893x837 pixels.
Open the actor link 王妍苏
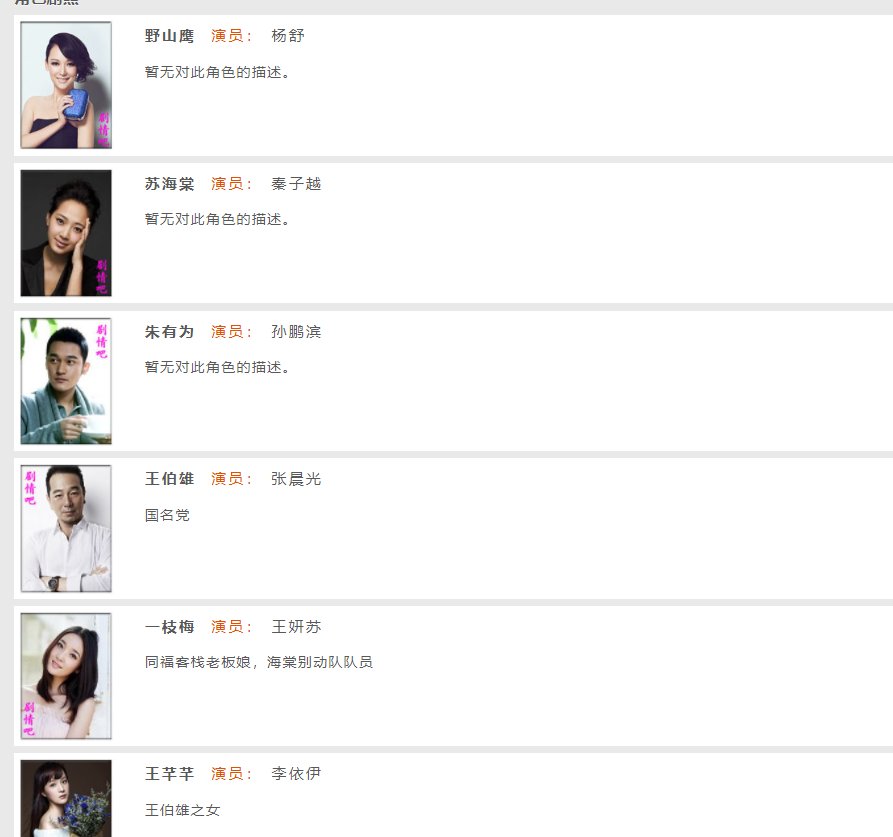296,627
